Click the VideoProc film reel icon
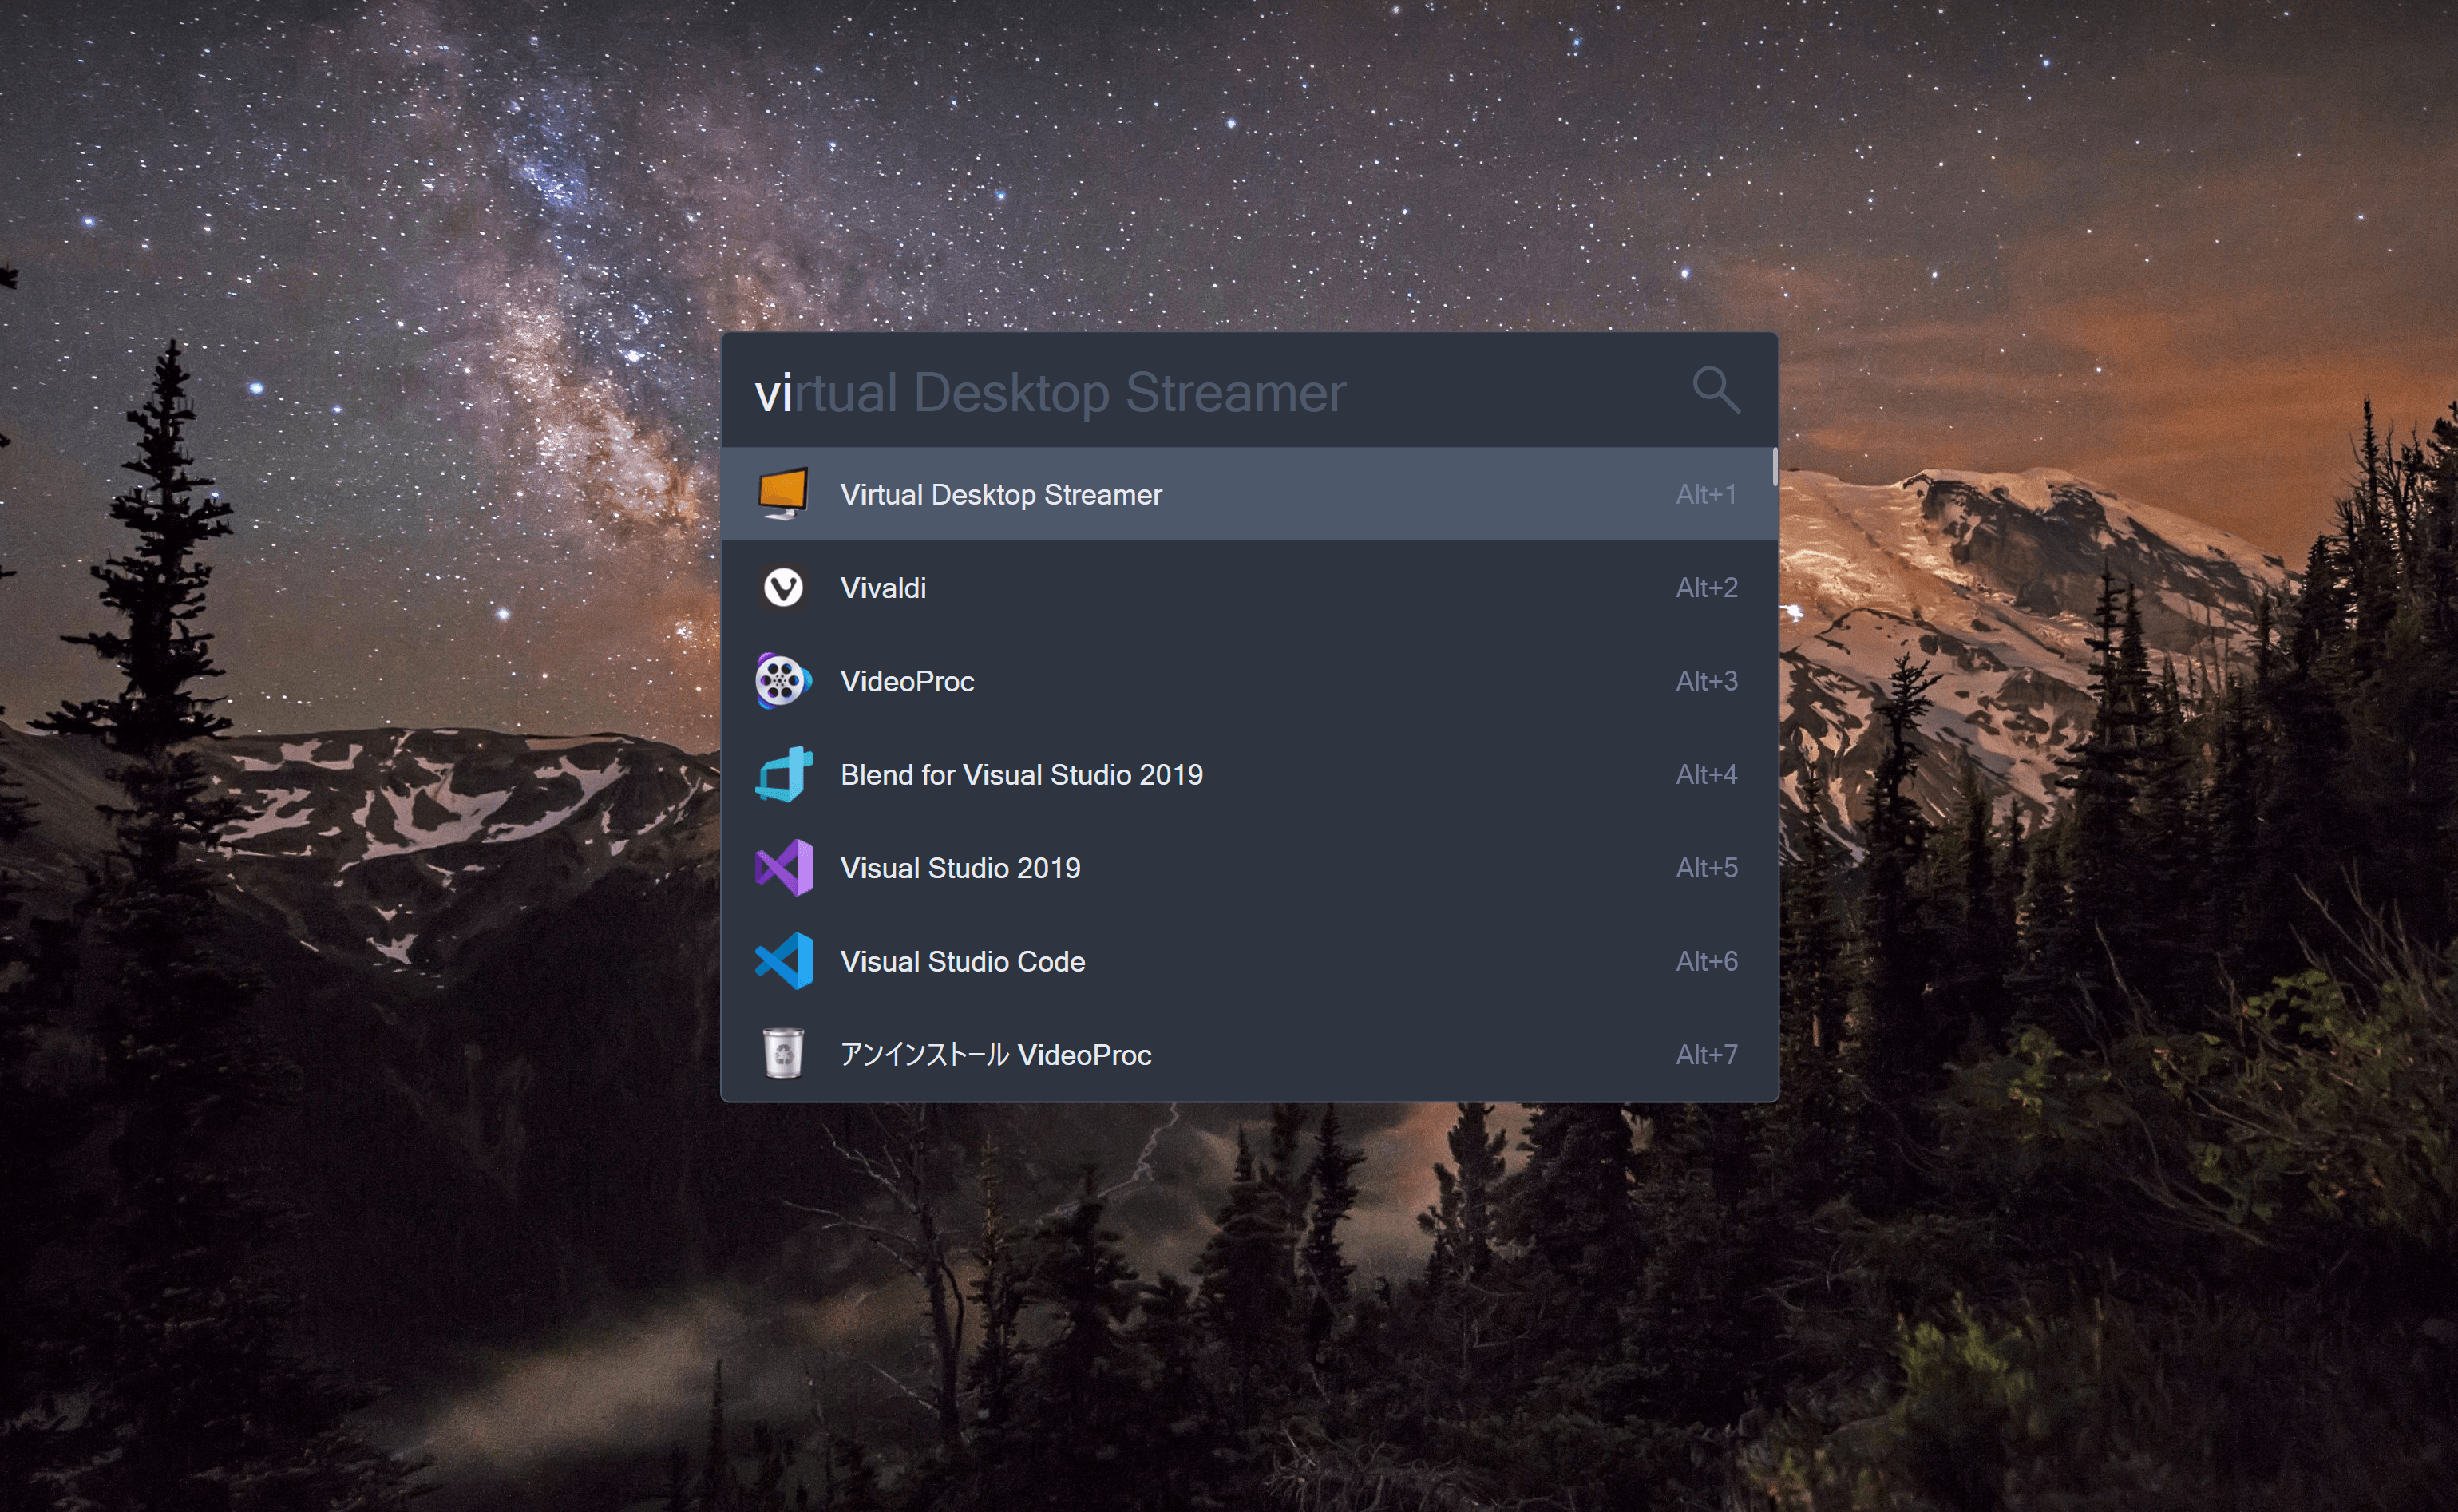The height and width of the screenshot is (1512, 2458). pyautogui.click(x=783, y=681)
